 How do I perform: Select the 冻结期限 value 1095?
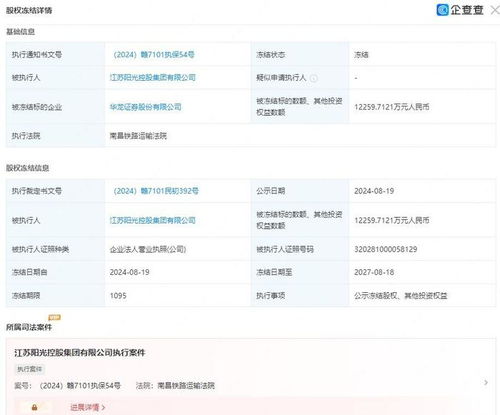click(118, 296)
